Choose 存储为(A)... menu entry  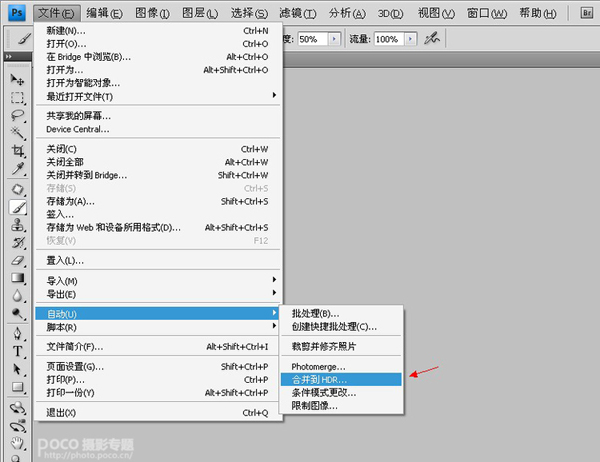(x=158, y=201)
